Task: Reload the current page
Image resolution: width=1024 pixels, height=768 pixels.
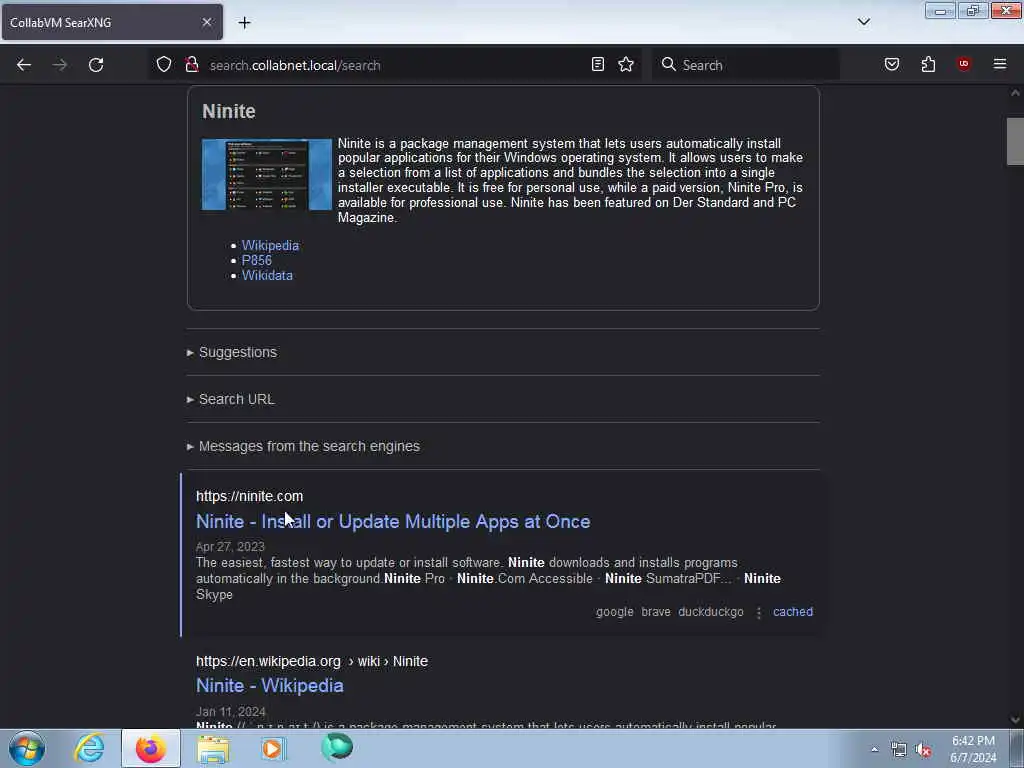Action: (x=96, y=65)
